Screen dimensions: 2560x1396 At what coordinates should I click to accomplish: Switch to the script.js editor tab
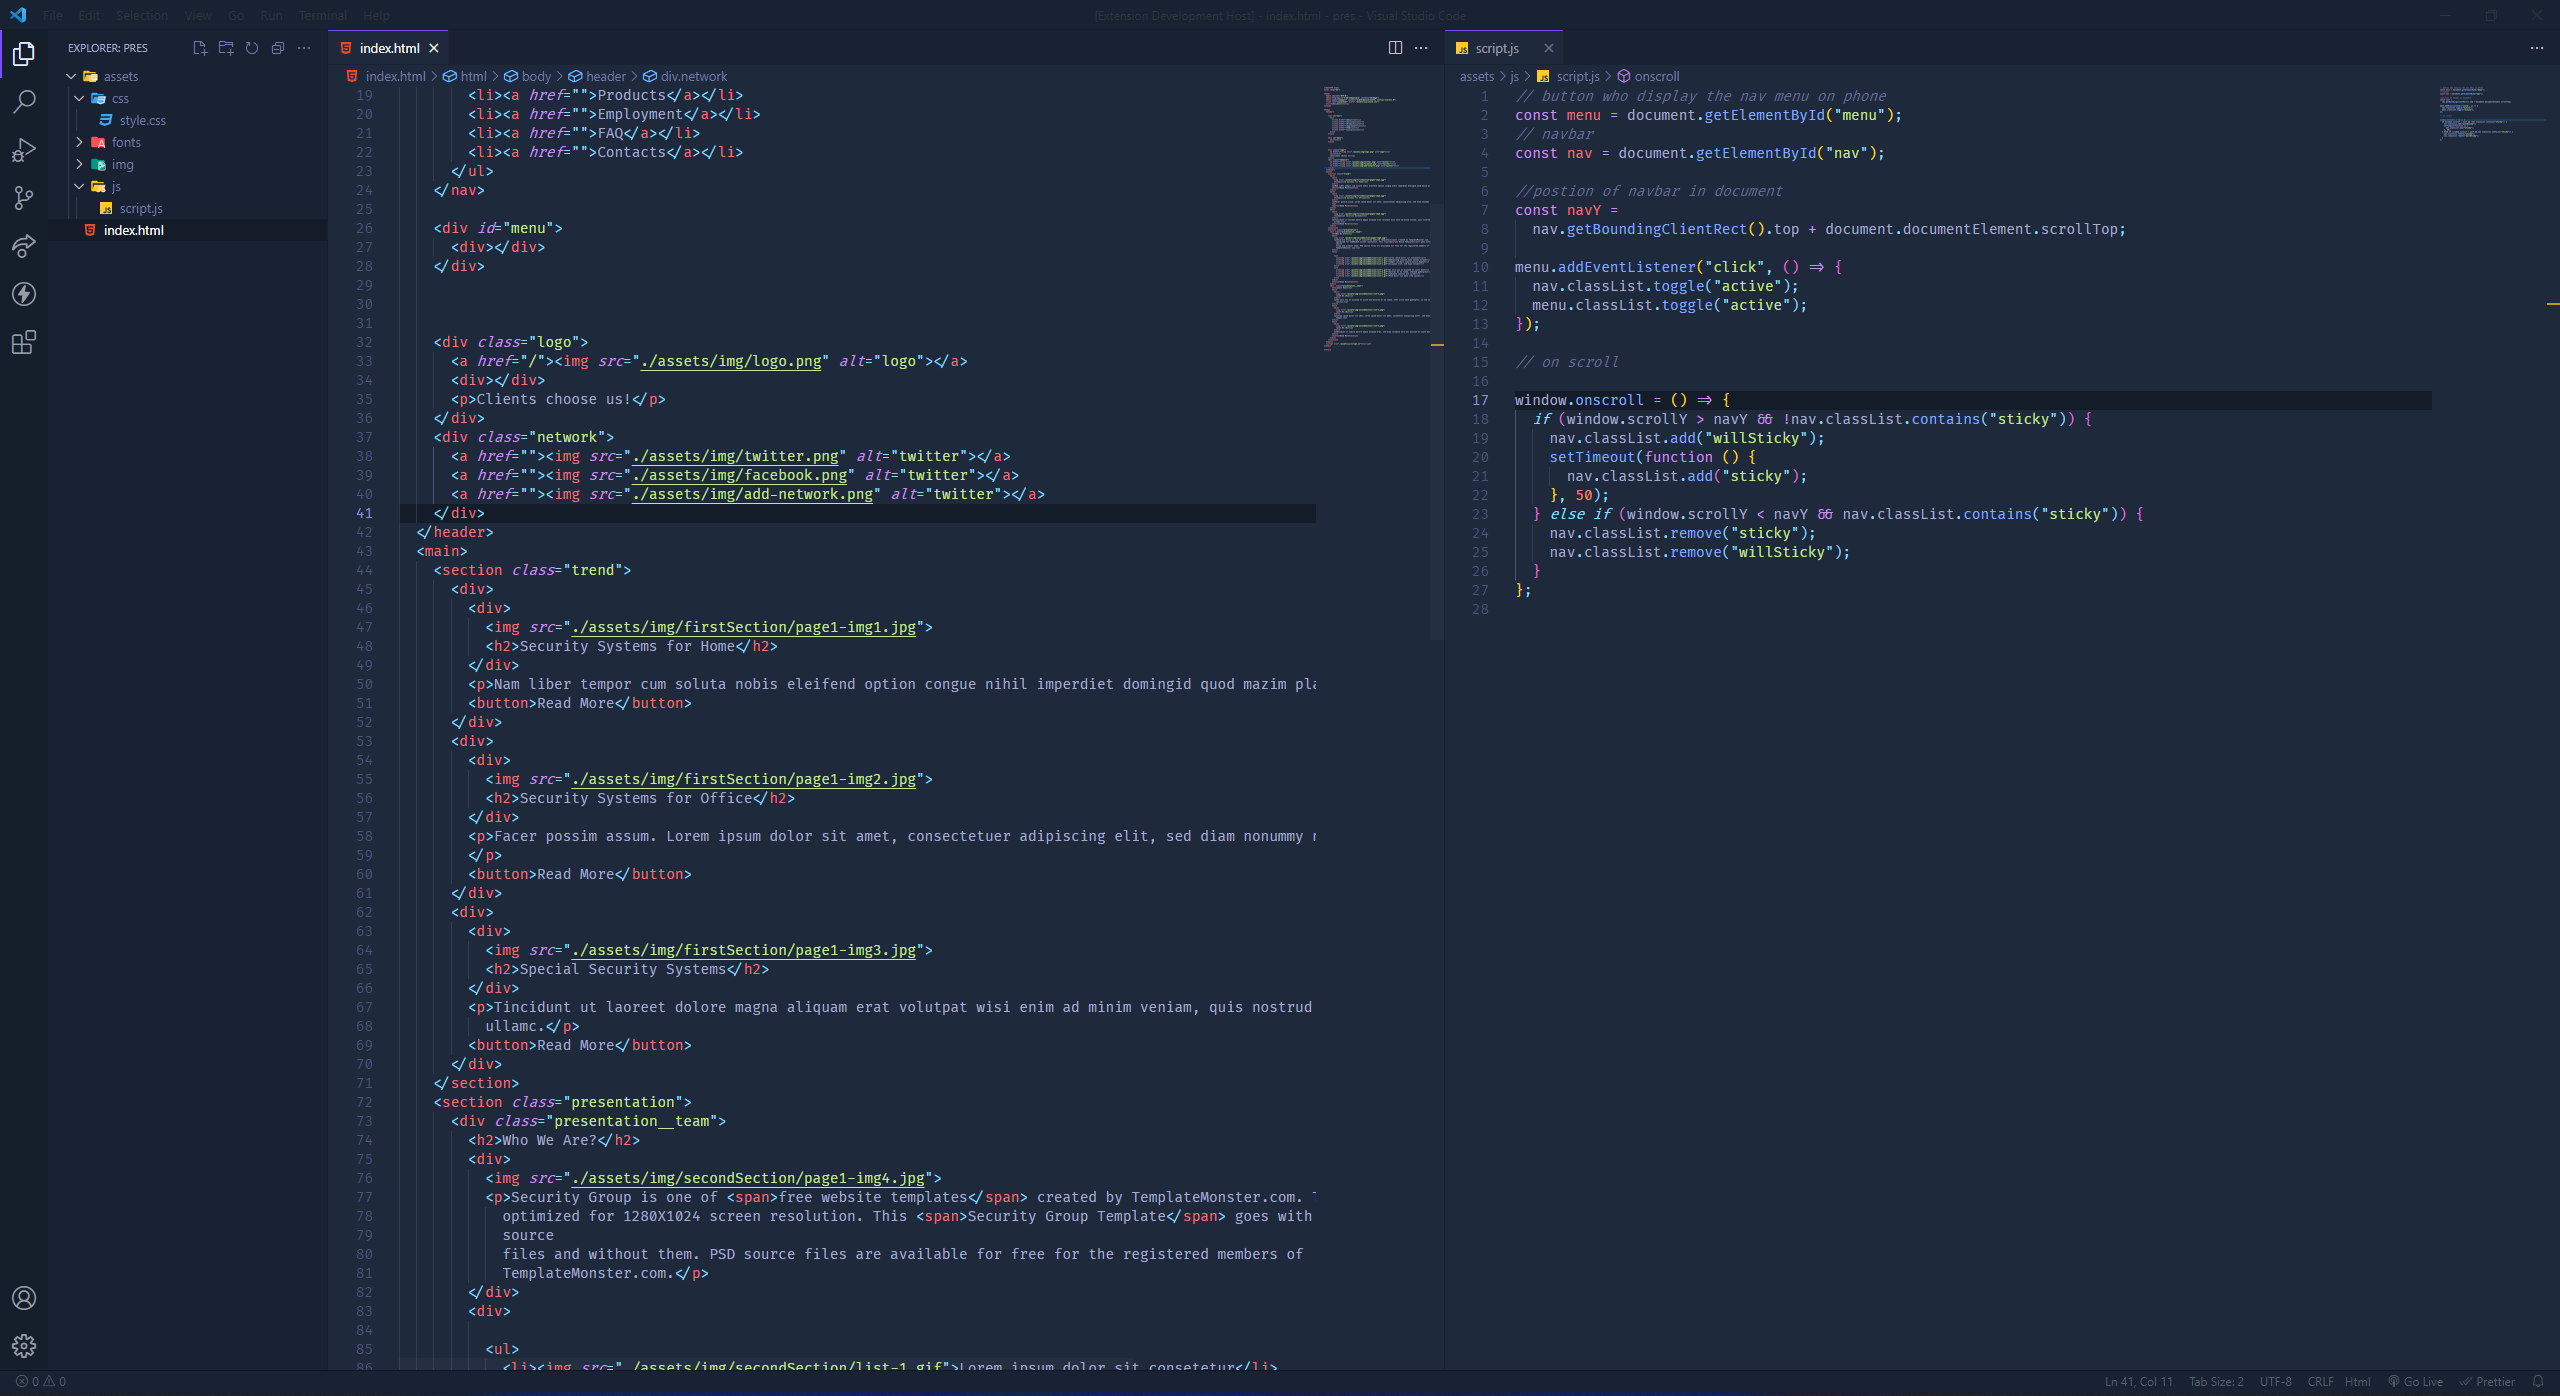[x=1497, y=48]
